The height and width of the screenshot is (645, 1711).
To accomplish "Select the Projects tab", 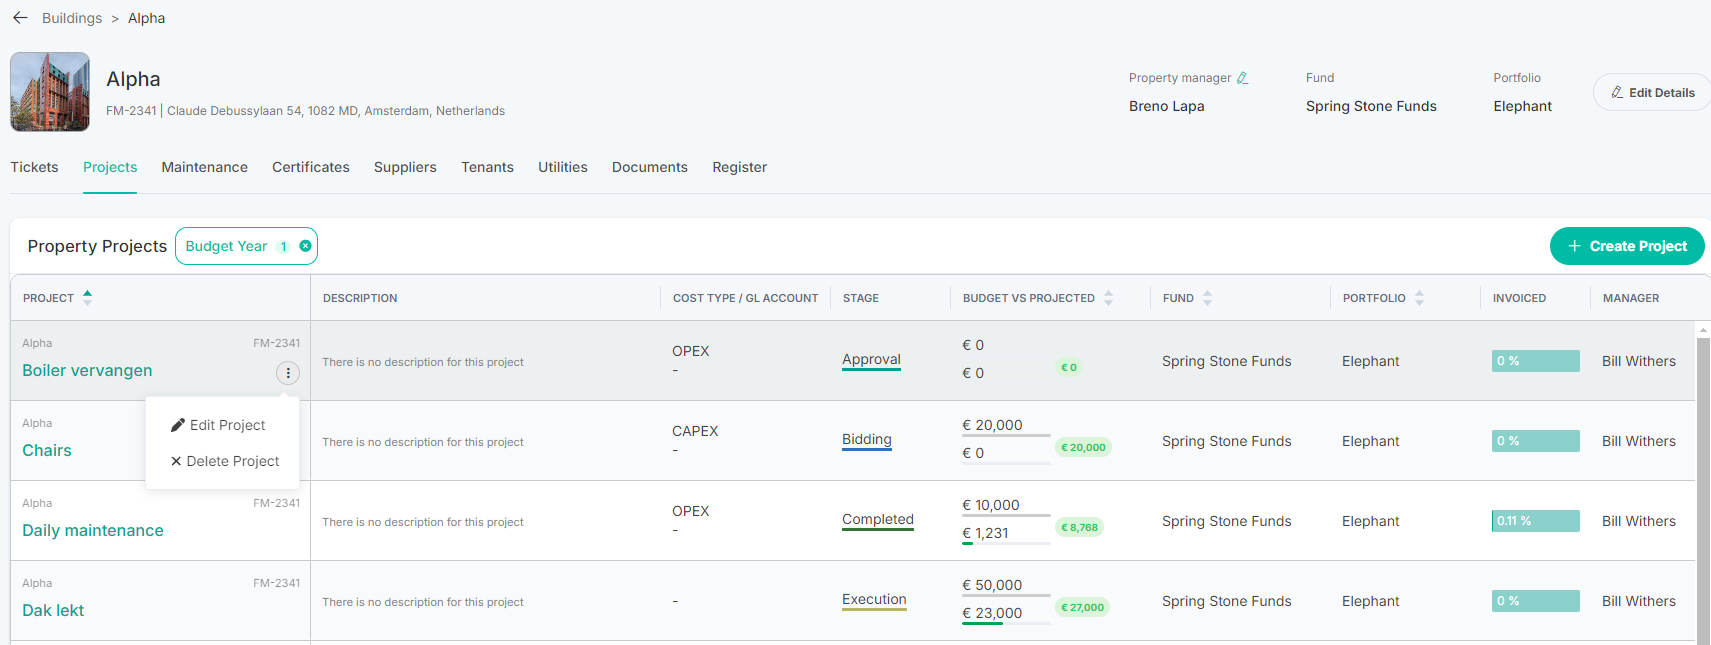I will (110, 167).
